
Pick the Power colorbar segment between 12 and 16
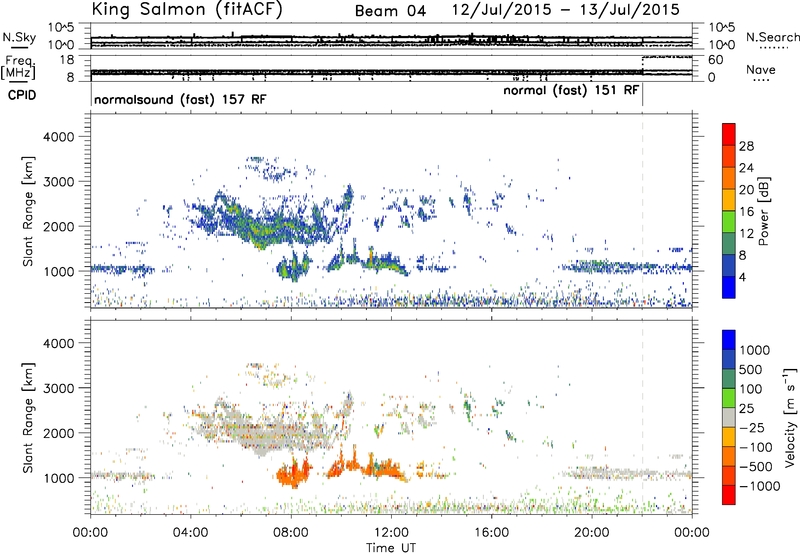[x=729, y=222]
